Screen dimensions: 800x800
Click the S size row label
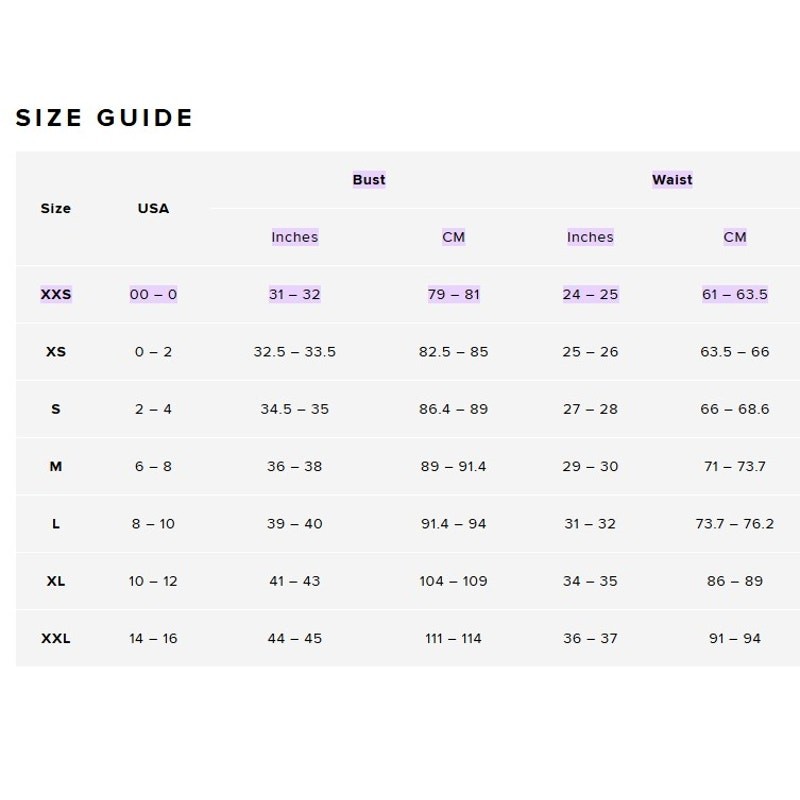(56, 409)
